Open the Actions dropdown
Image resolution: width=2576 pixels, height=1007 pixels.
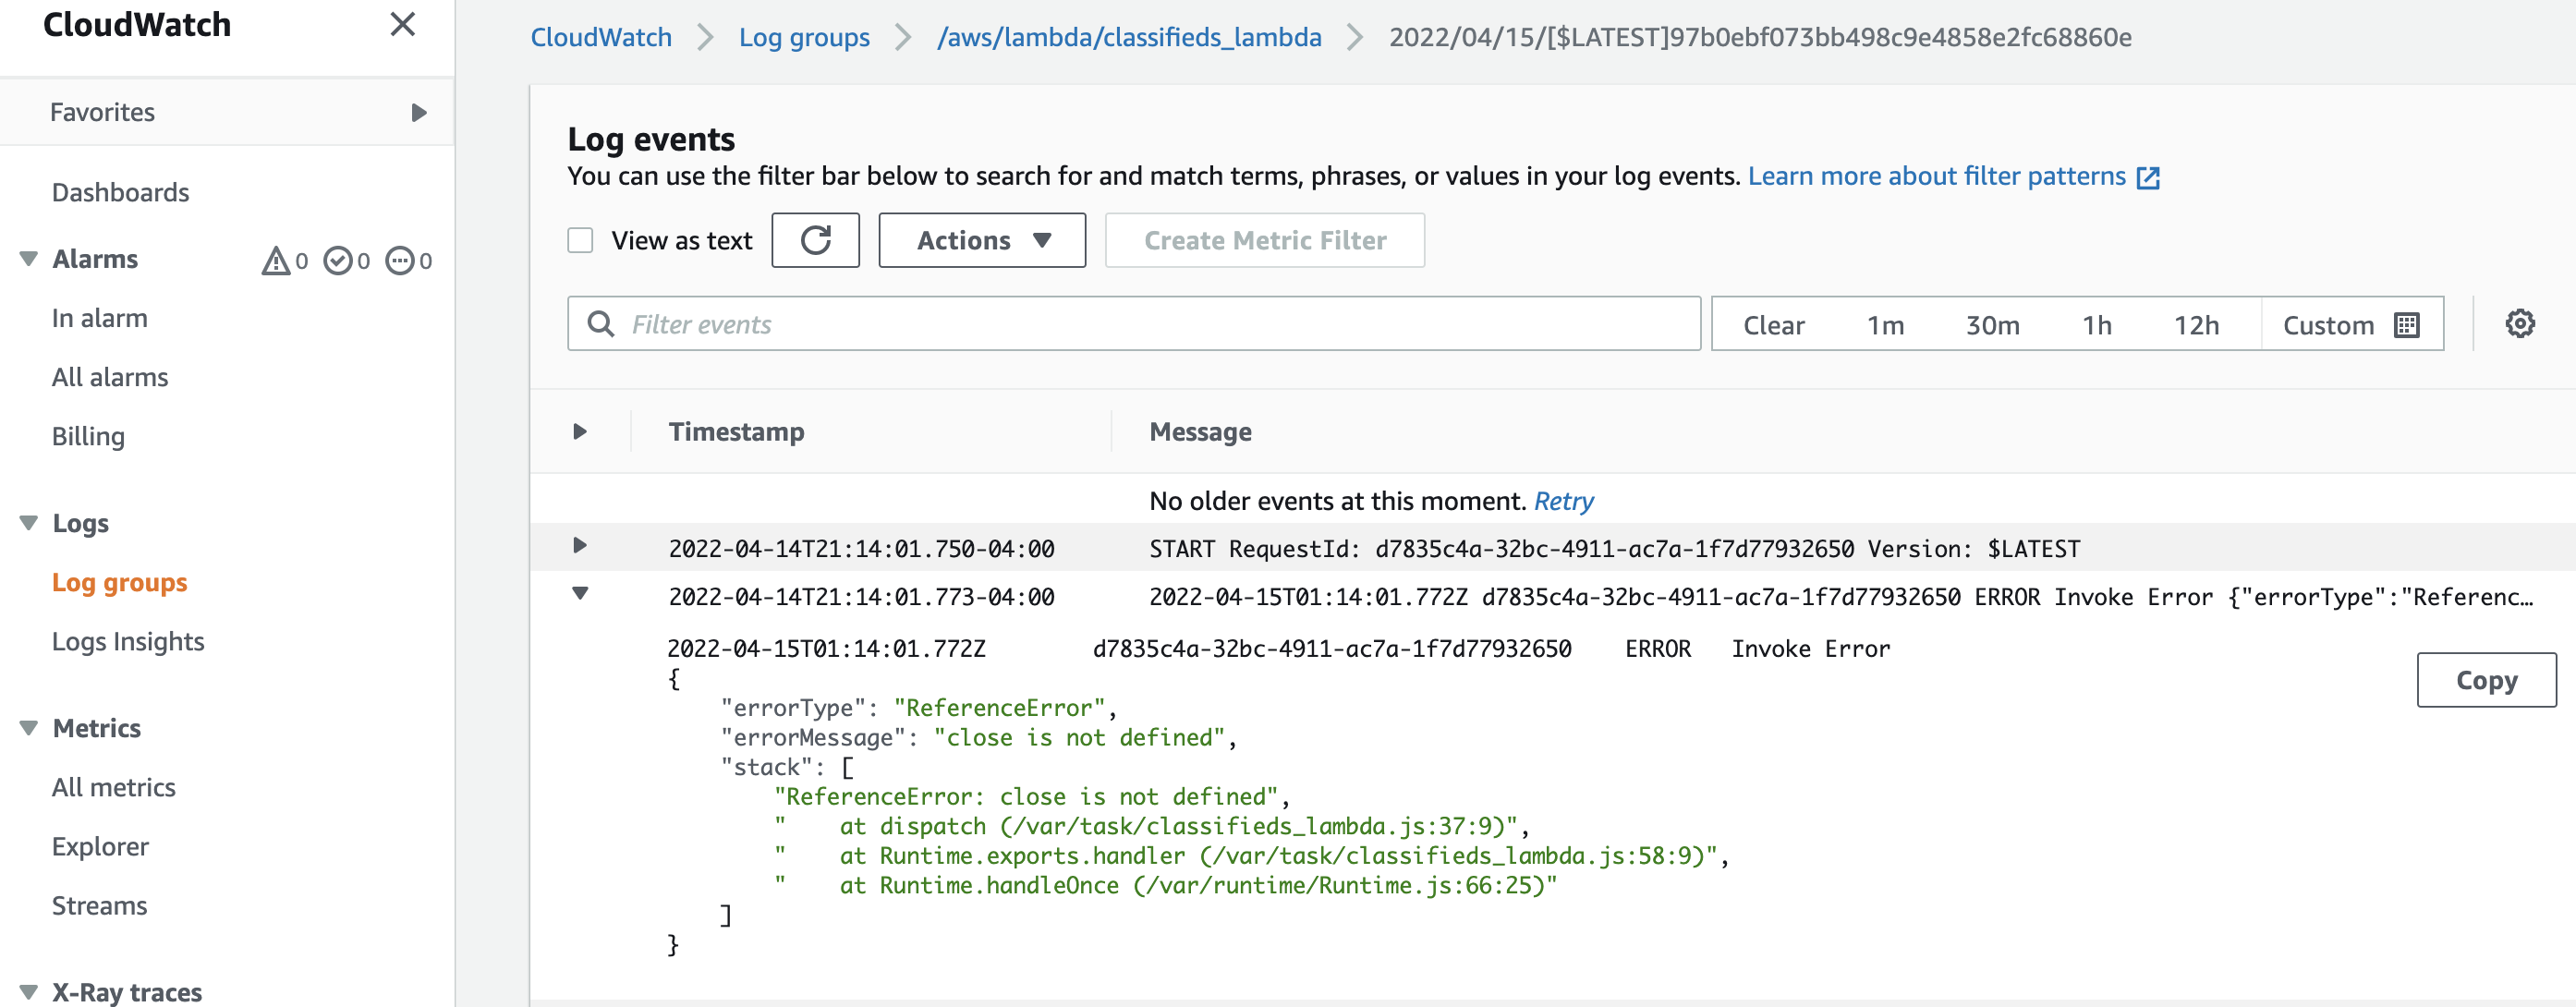[x=981, y=240]
